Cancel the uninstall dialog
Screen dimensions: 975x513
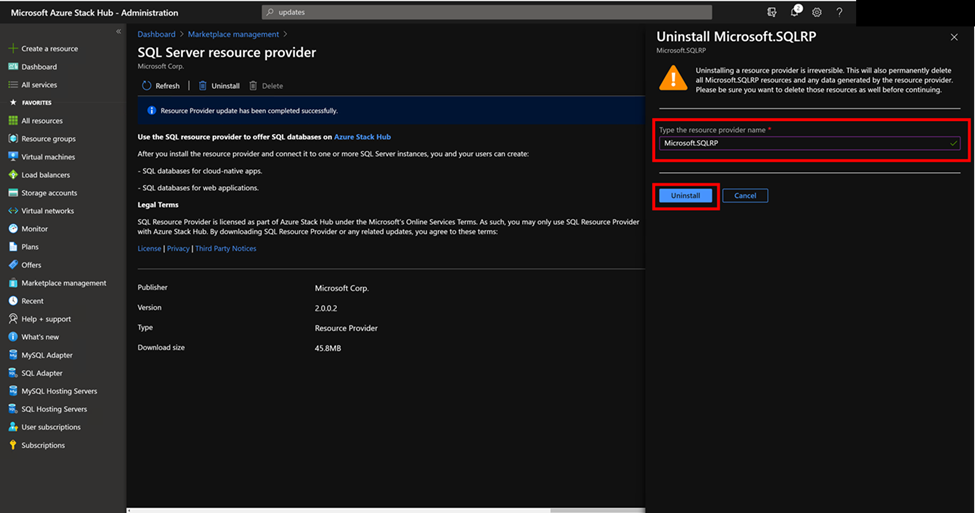pyautogui.click(x=745, y=195)
